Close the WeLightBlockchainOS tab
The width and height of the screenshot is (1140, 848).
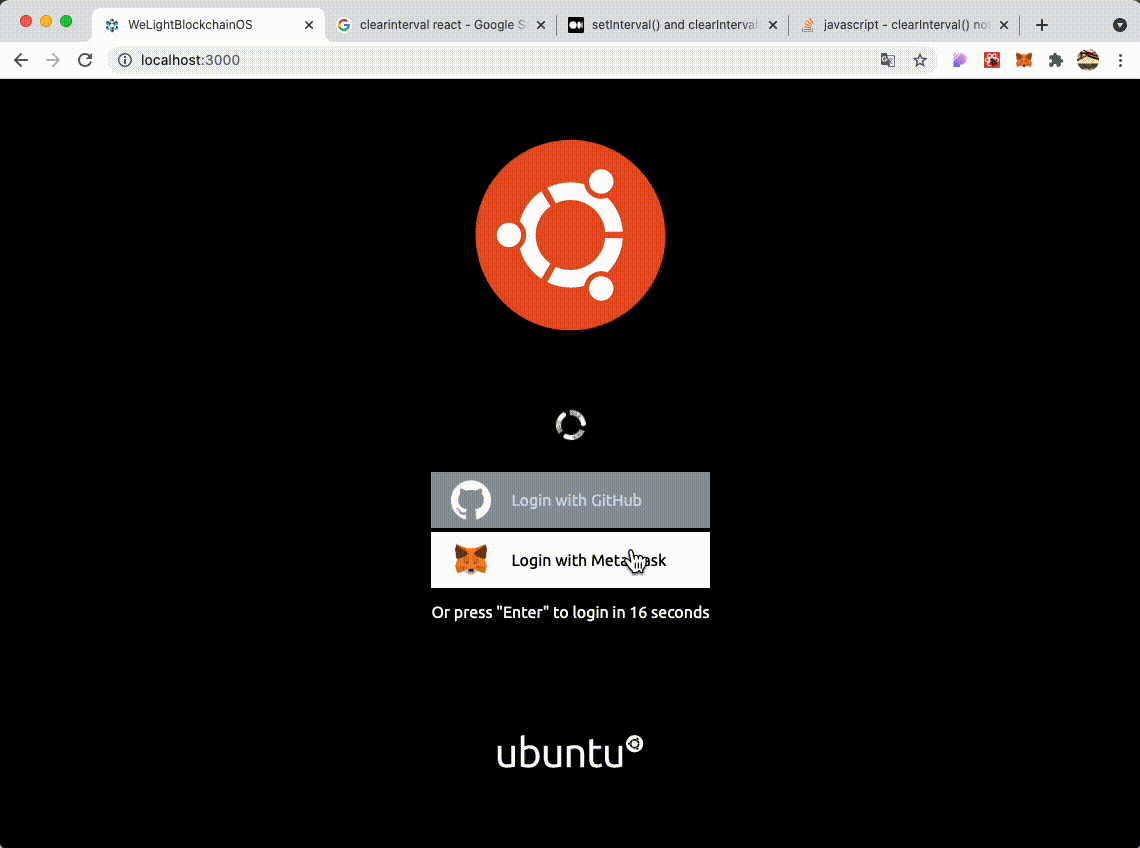coord(309,25)
